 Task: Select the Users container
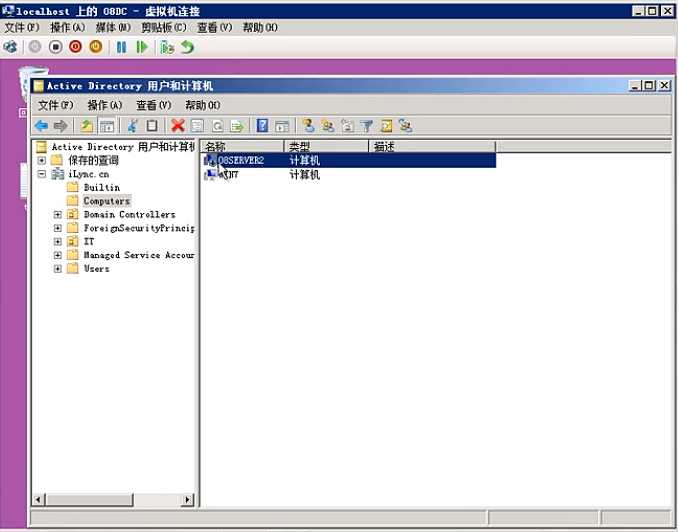[x=96, y=269]
